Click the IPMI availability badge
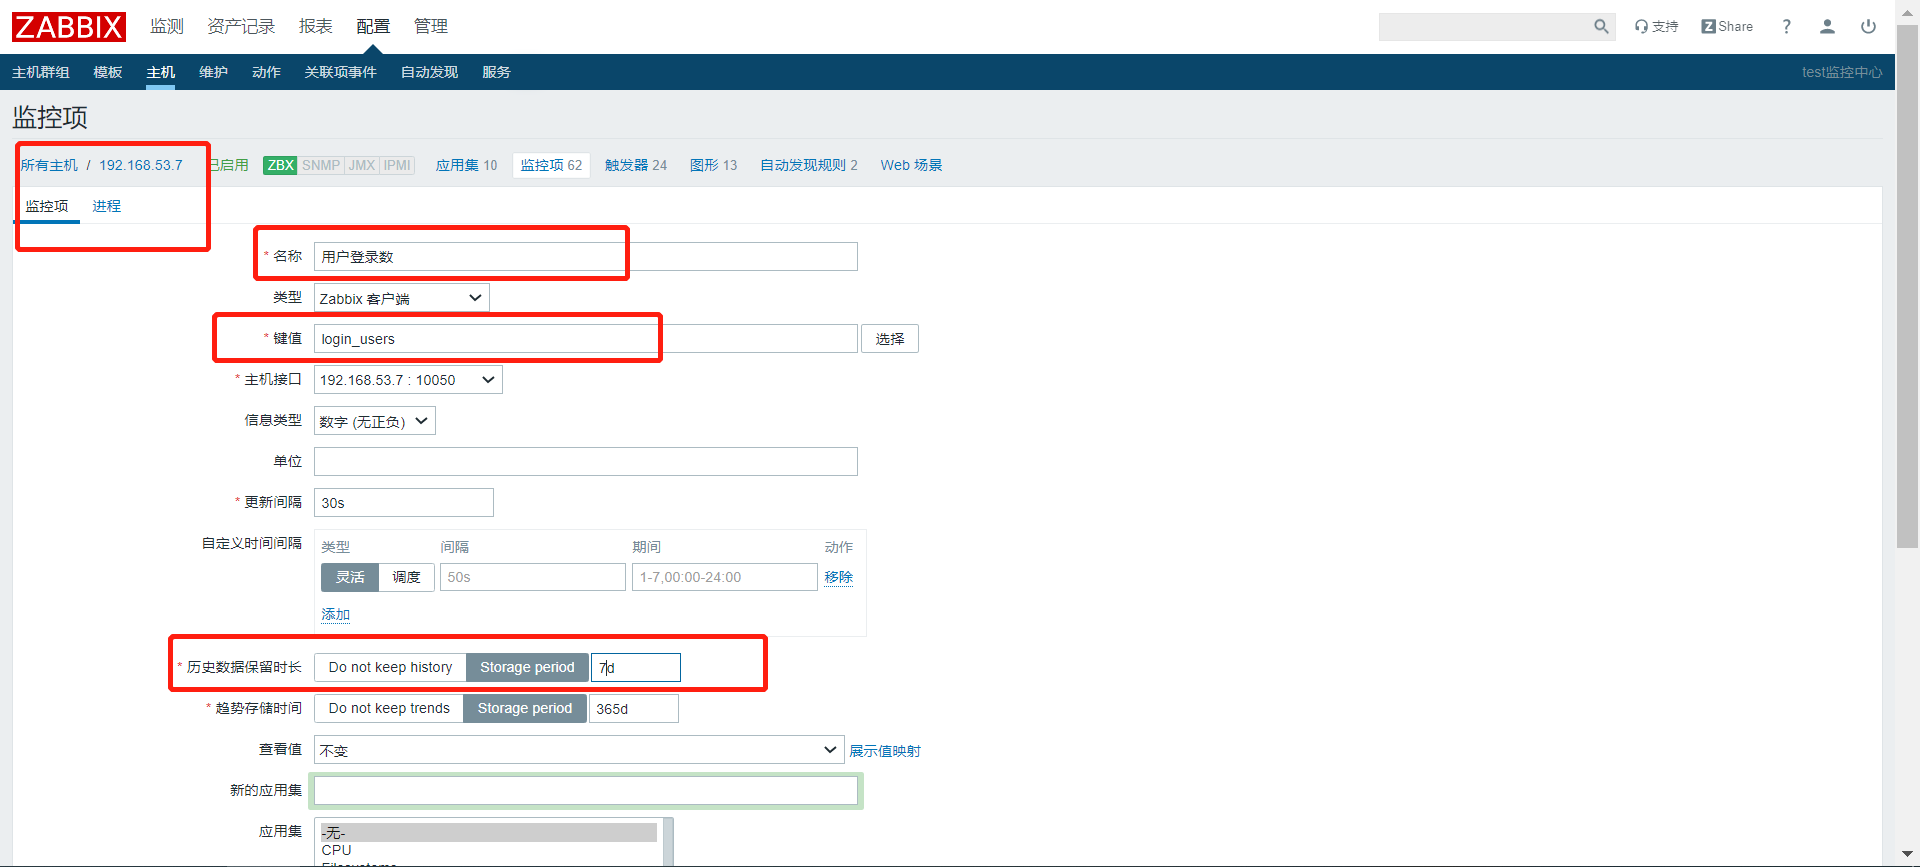1920x867 pixels. (x=397, y=165)
